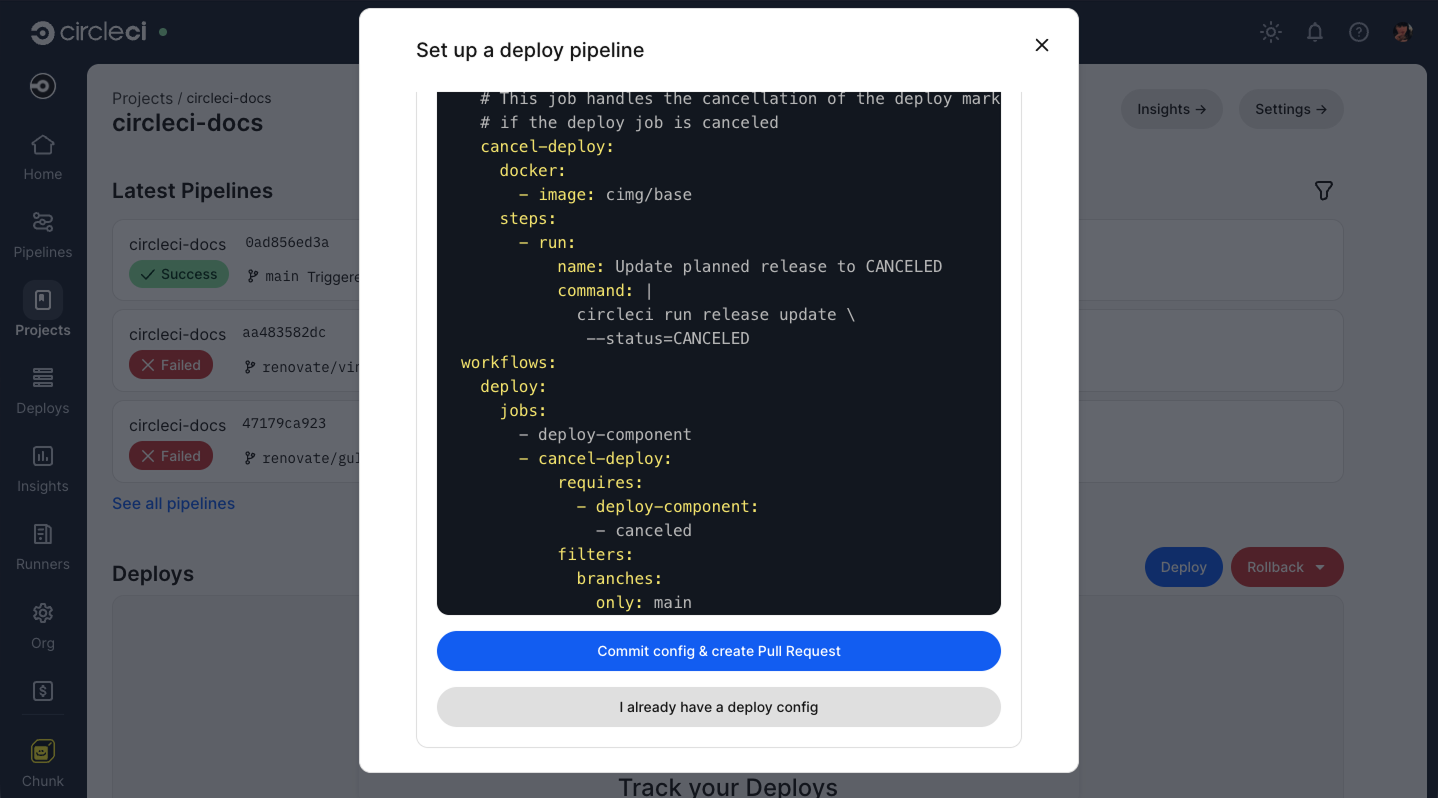Toggle the theme with the sun icon

(x=1270, y=32)
